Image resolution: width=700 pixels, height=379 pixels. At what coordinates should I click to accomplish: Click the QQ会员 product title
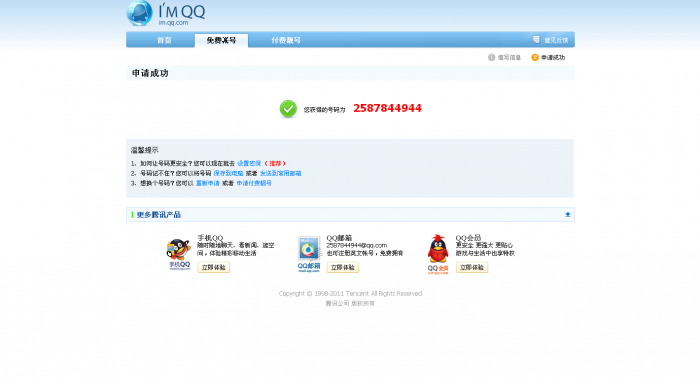(468, 238)
